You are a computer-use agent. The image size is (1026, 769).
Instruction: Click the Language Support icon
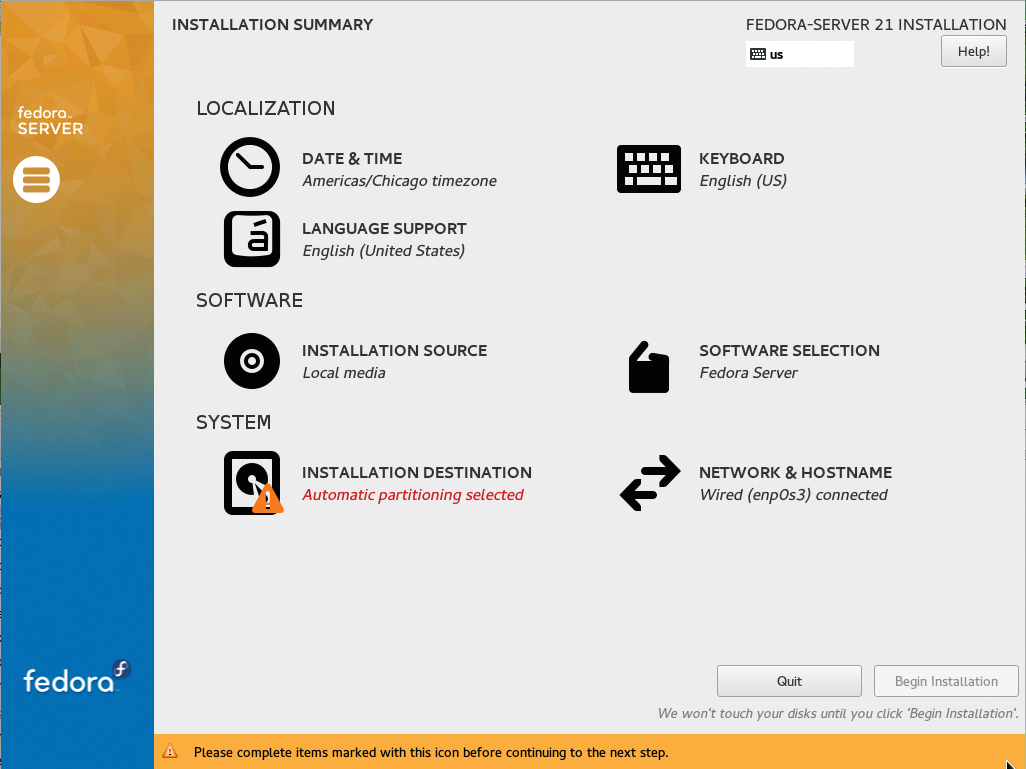click(x=251, y=239)
